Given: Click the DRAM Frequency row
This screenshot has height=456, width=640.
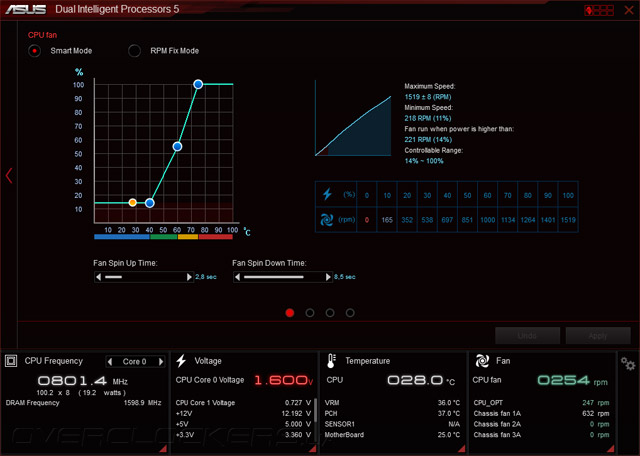Looking at the screenshot, I should pos(83,403).
